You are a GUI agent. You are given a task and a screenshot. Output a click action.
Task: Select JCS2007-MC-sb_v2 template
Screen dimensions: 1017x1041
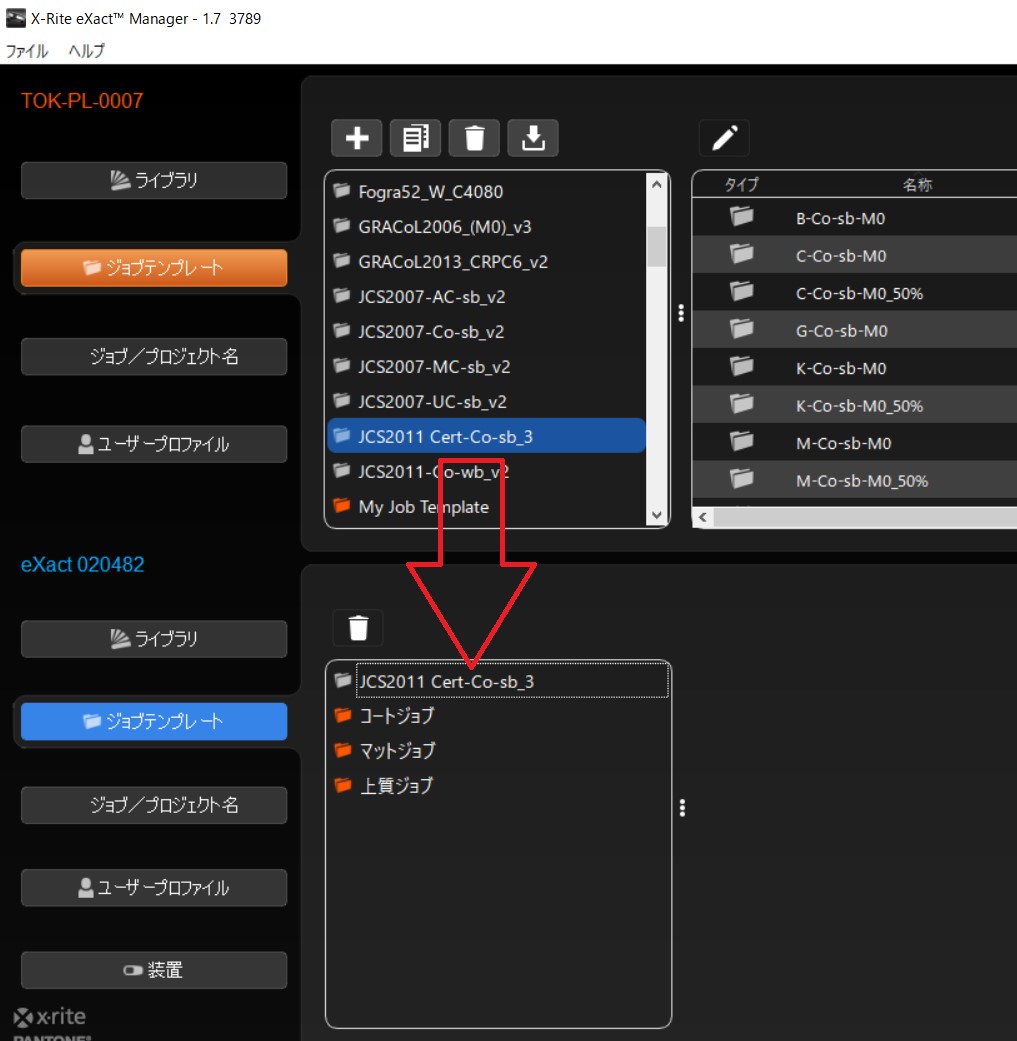(486, 366)
